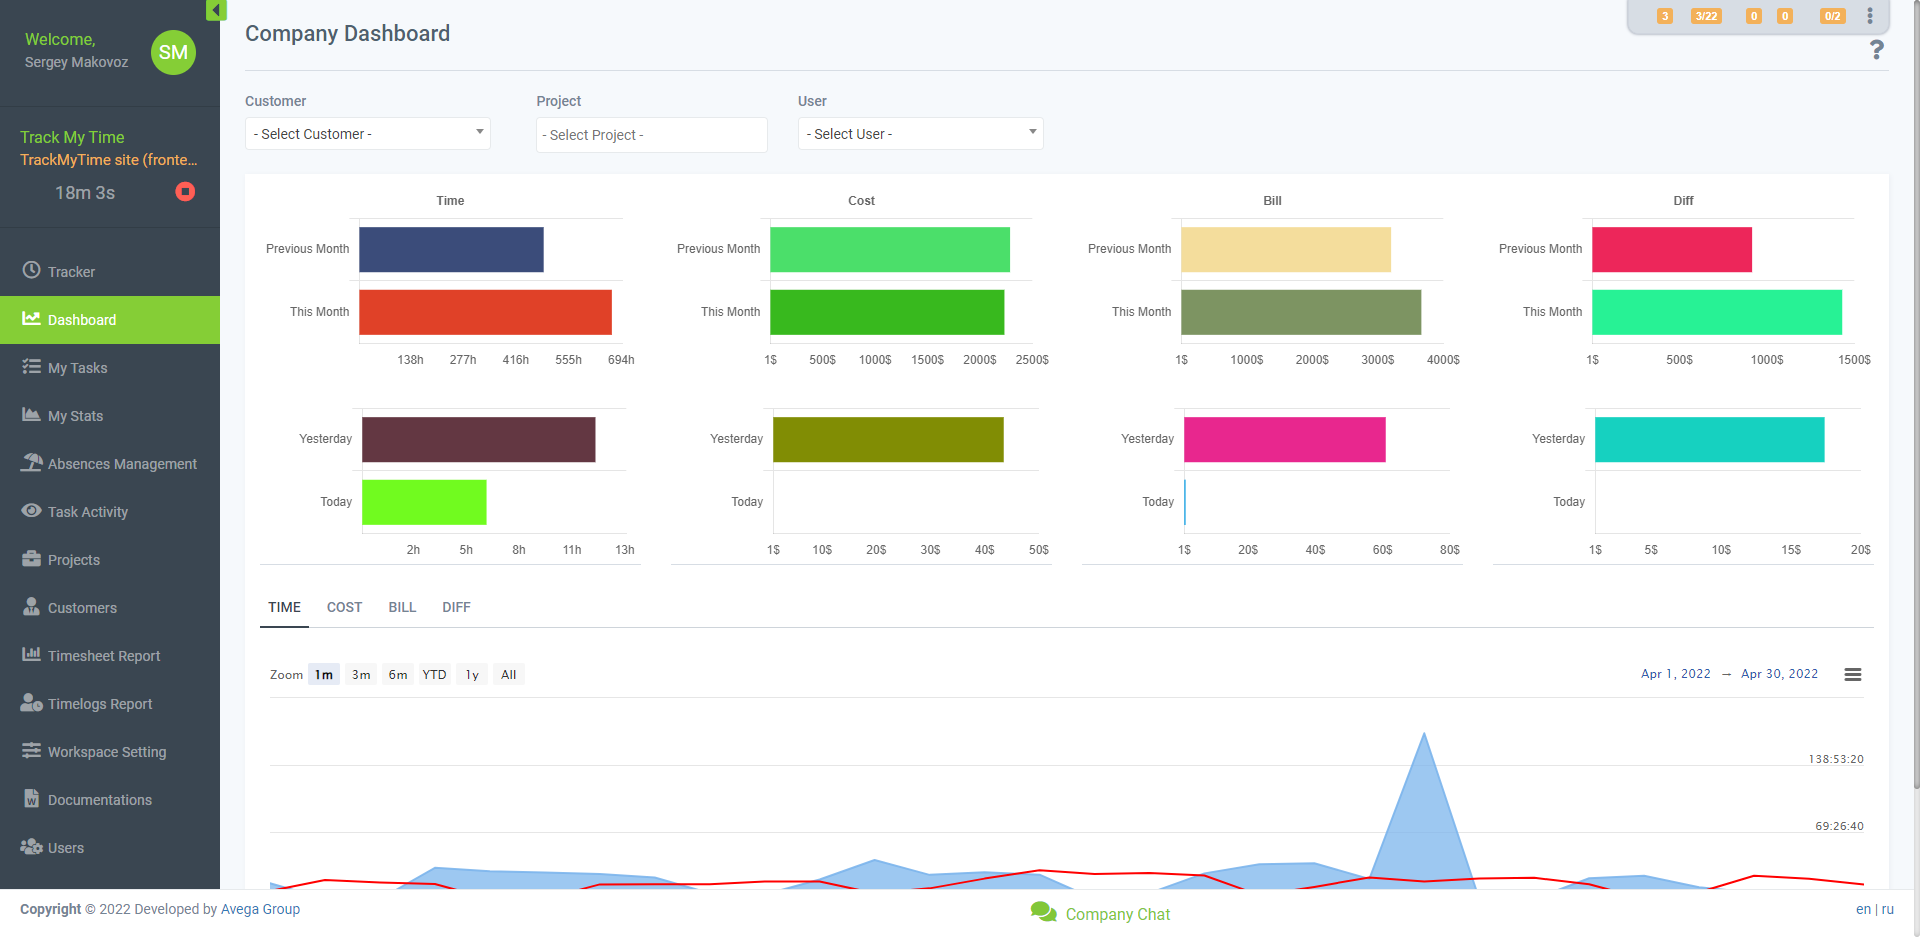1920x937 pixels.
Task: Set chart zoom to YTD
Action: [434, 675]
